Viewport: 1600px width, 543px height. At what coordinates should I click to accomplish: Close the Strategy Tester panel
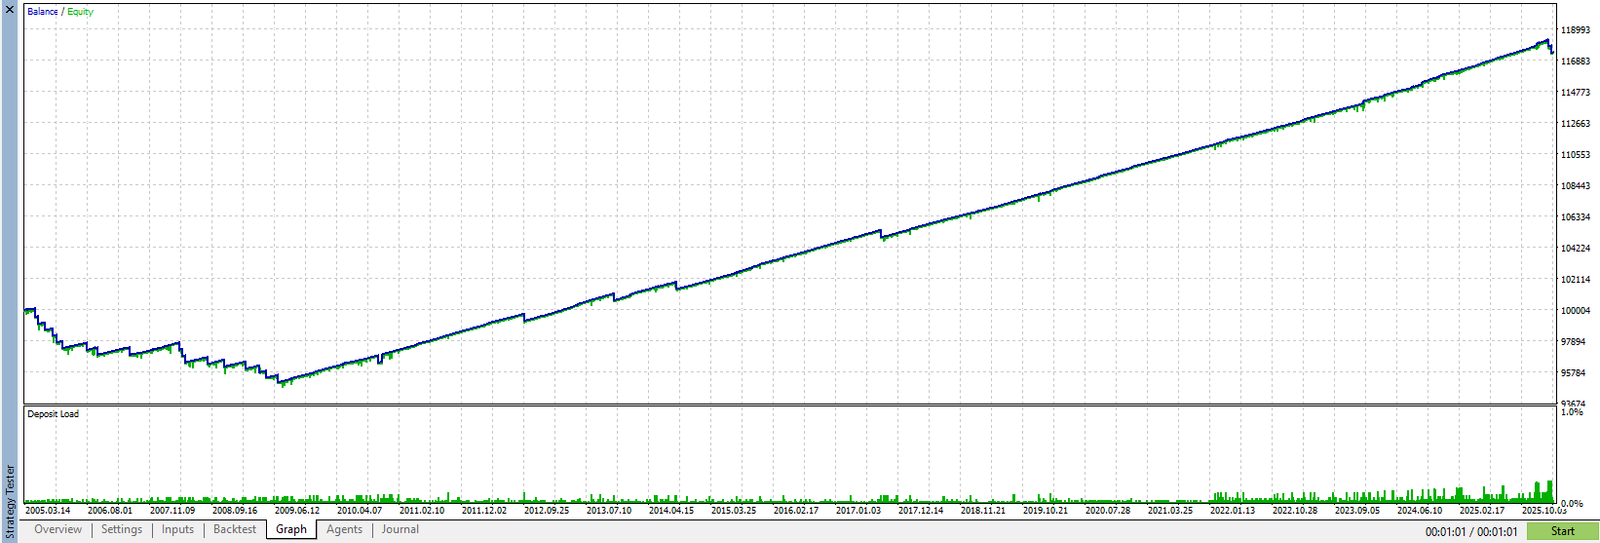[x=9, y=9]
